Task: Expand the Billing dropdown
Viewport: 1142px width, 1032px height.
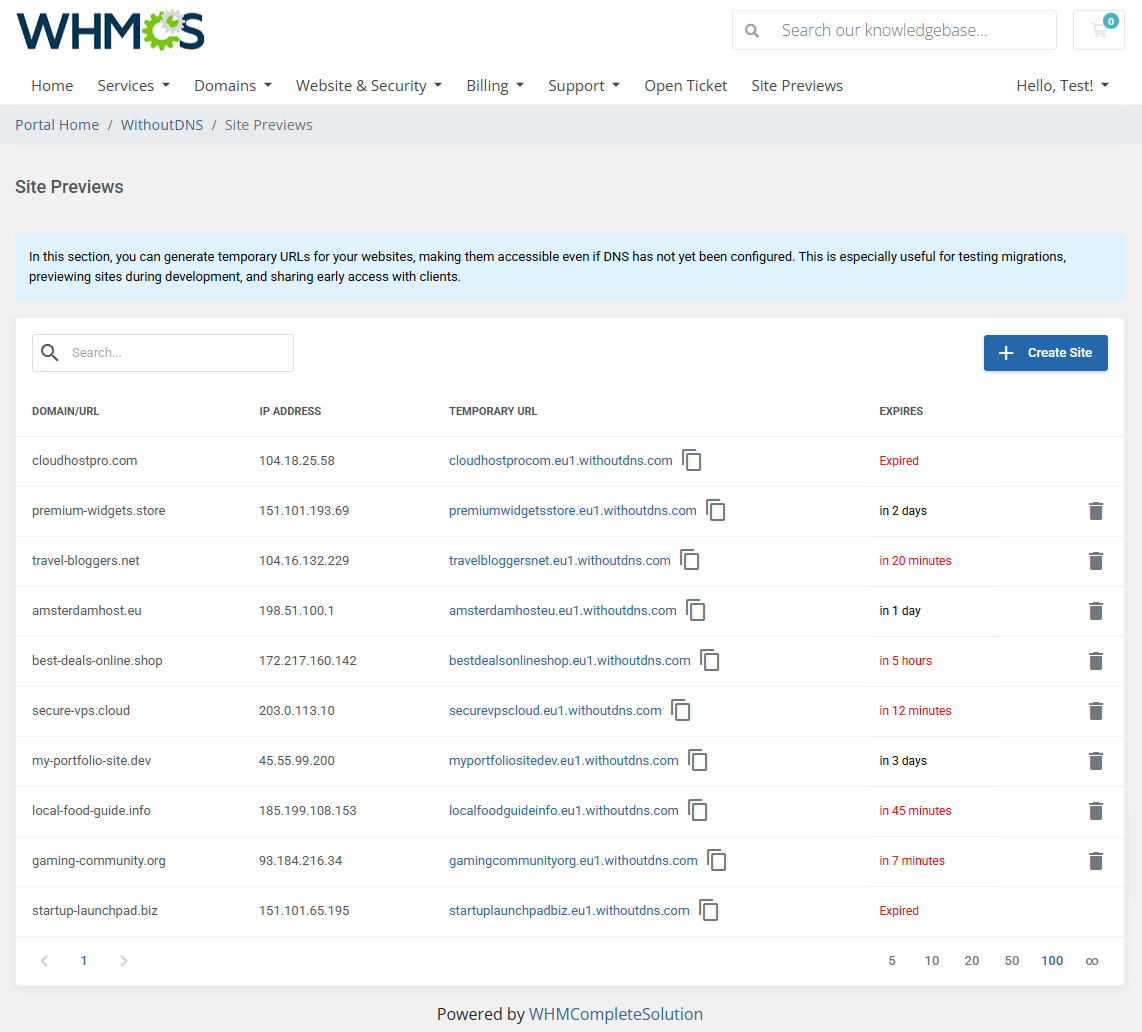Action: tap(494, 85)
